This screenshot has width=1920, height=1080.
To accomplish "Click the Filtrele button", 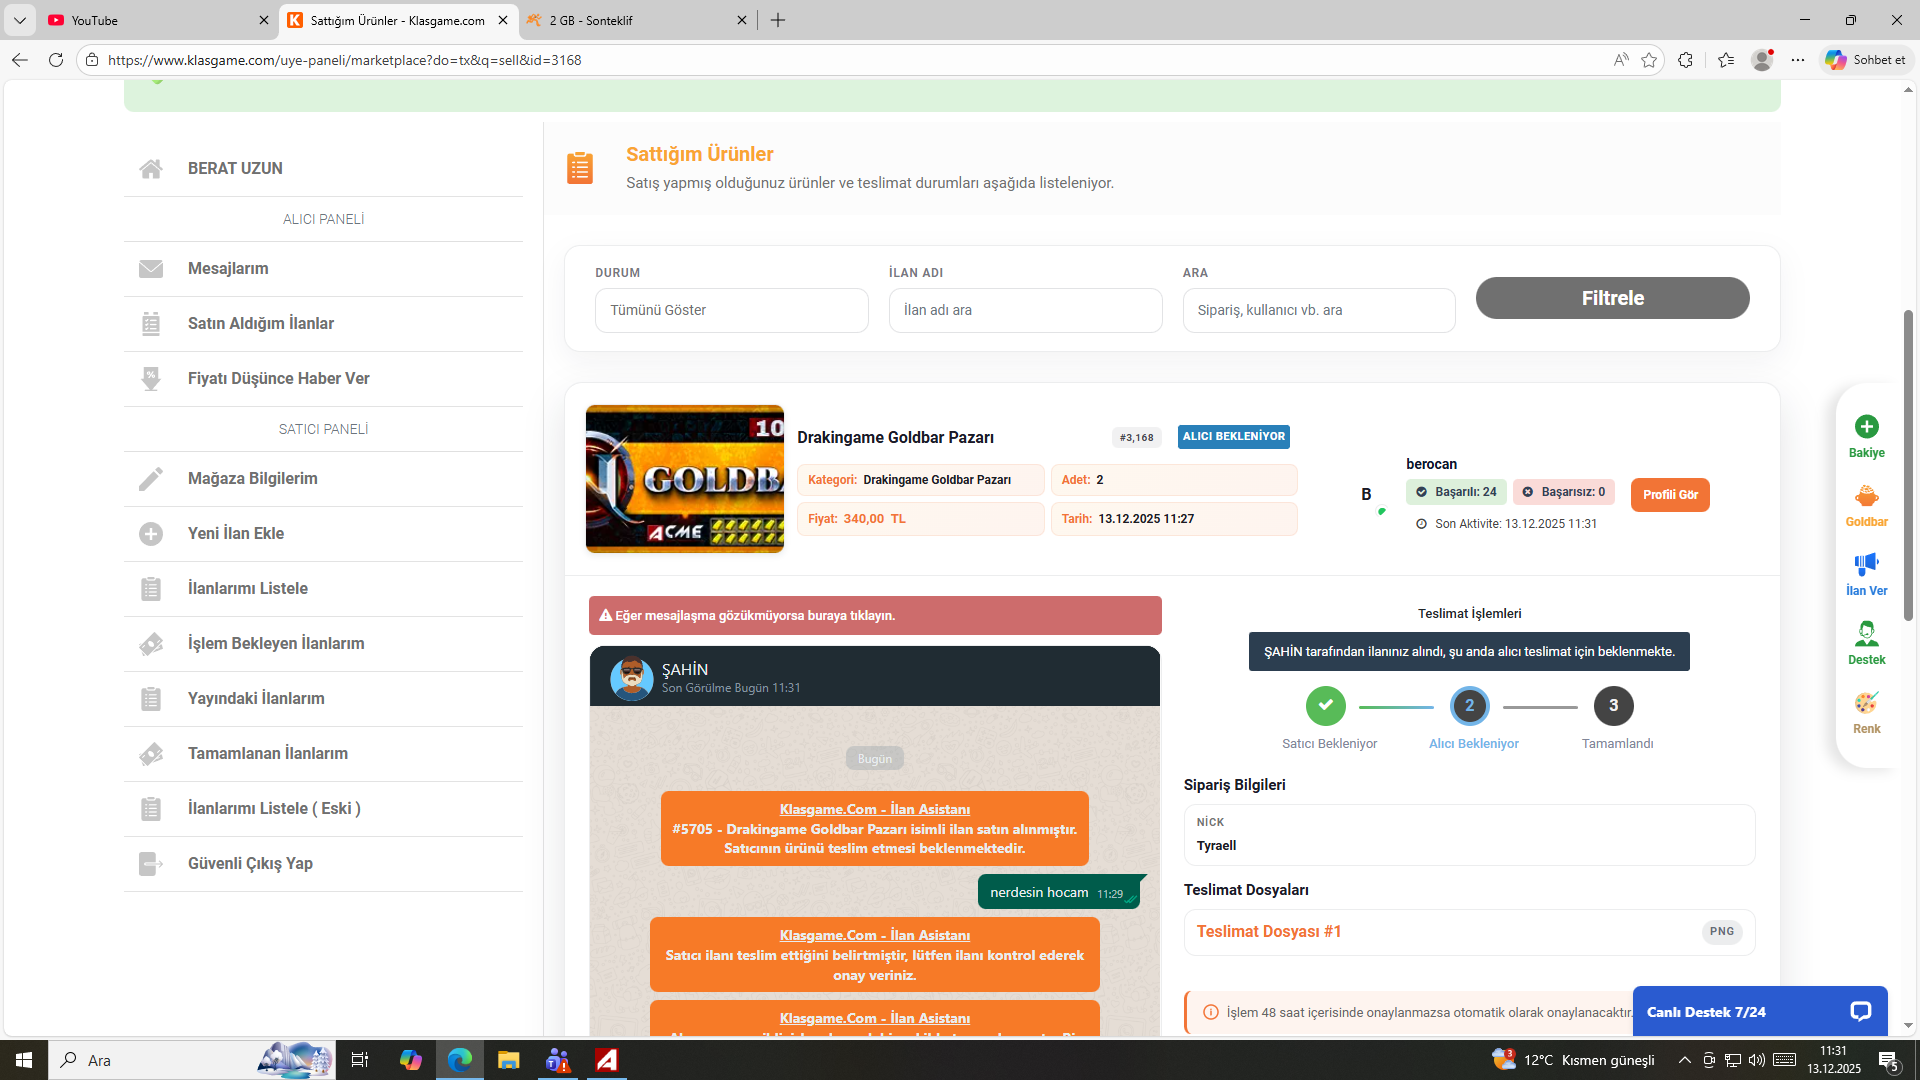I will (x=1612, y=298).
